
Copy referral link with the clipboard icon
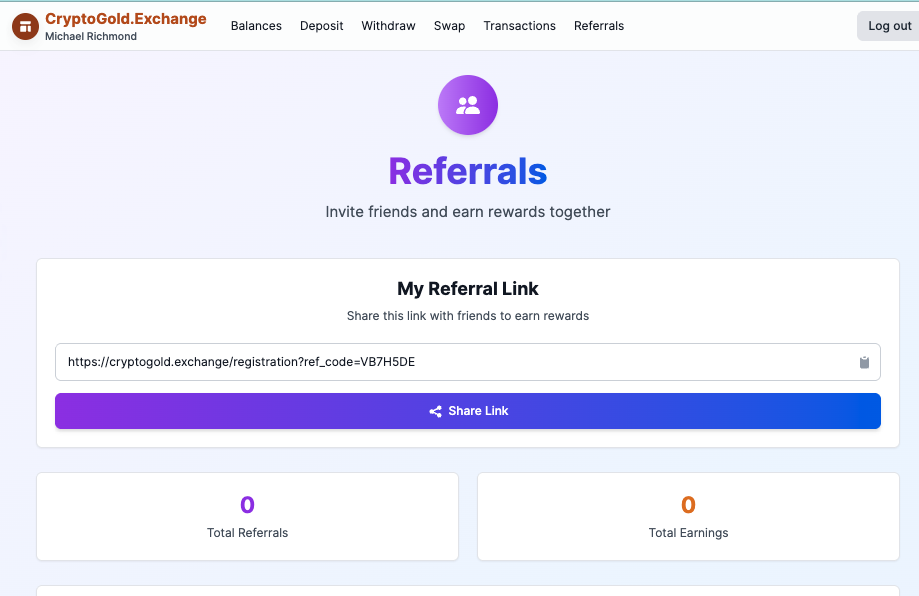[x=864, y=362]
